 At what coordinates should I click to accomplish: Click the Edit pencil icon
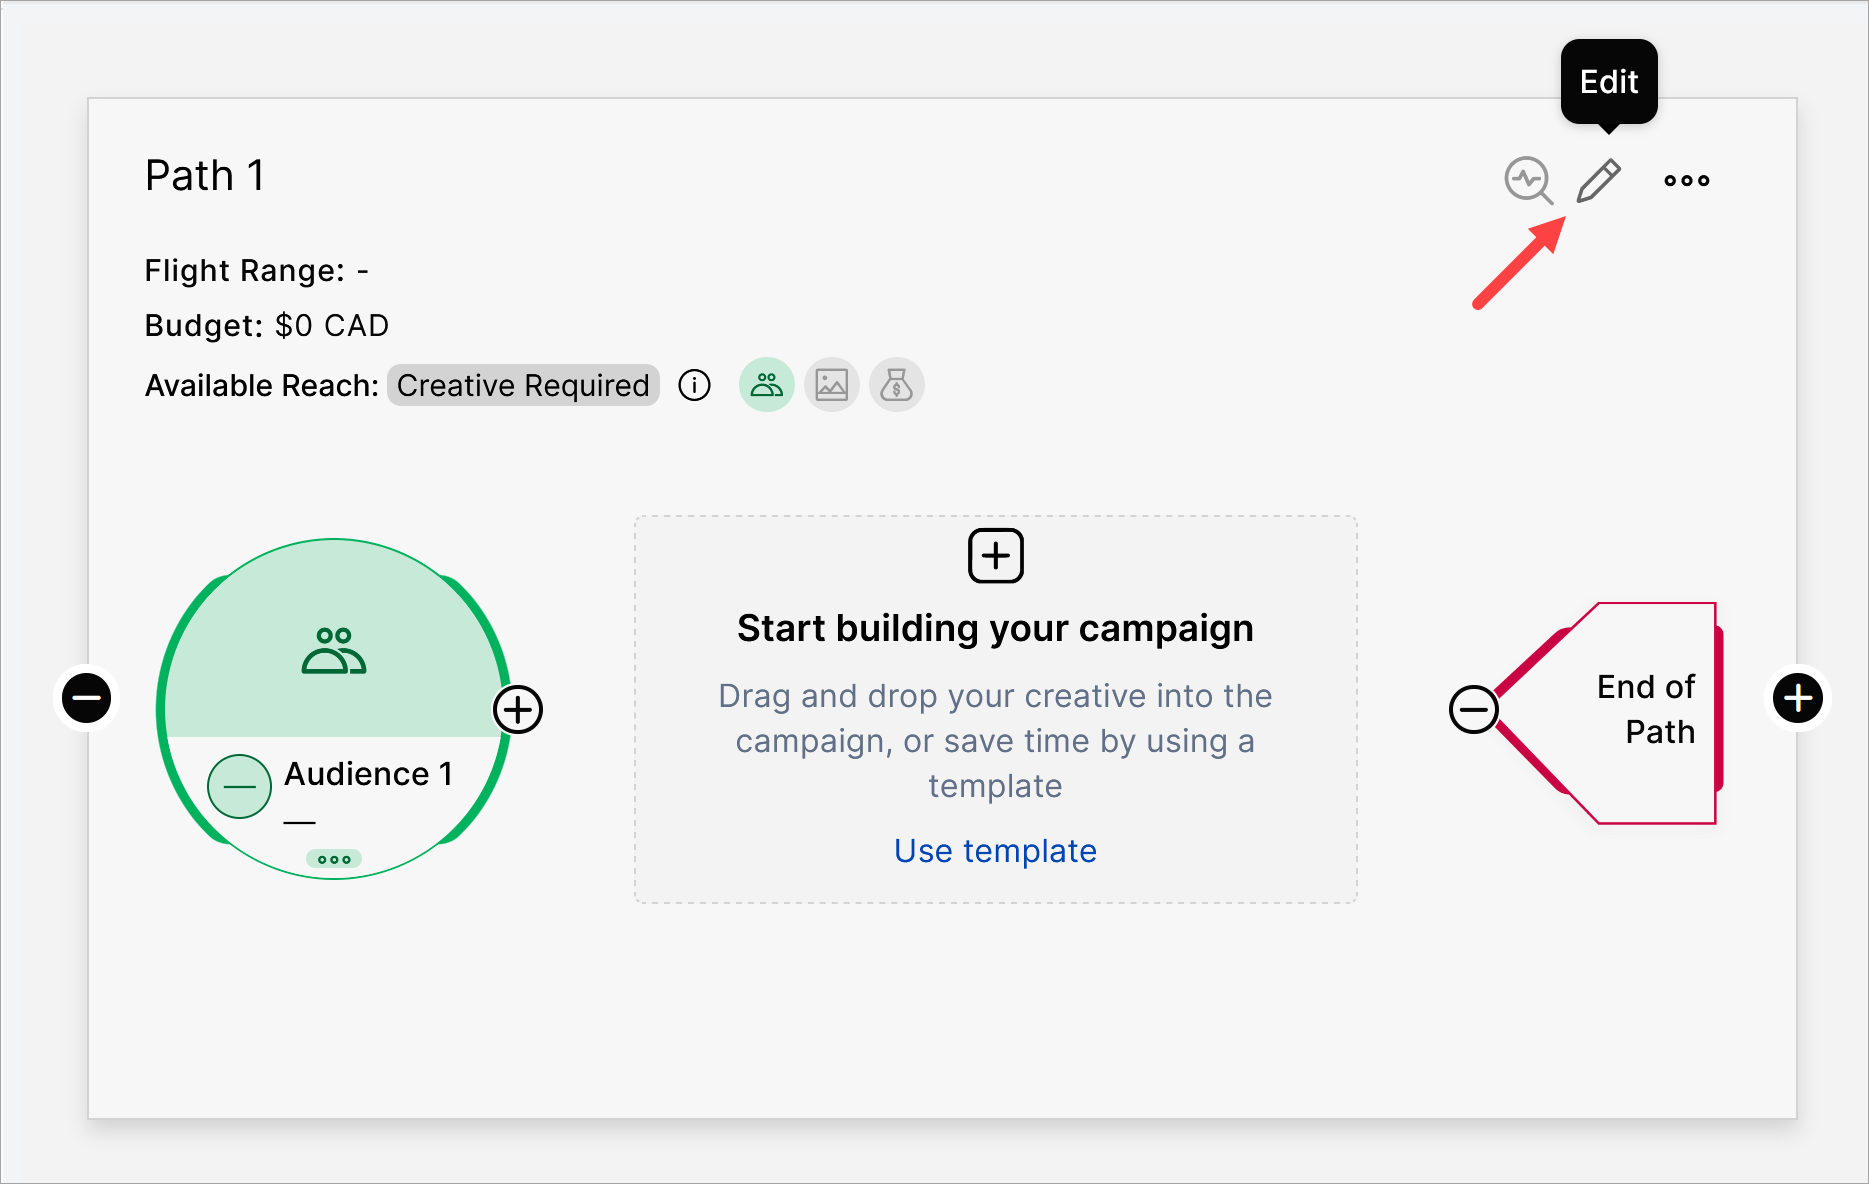point(1598,181)
